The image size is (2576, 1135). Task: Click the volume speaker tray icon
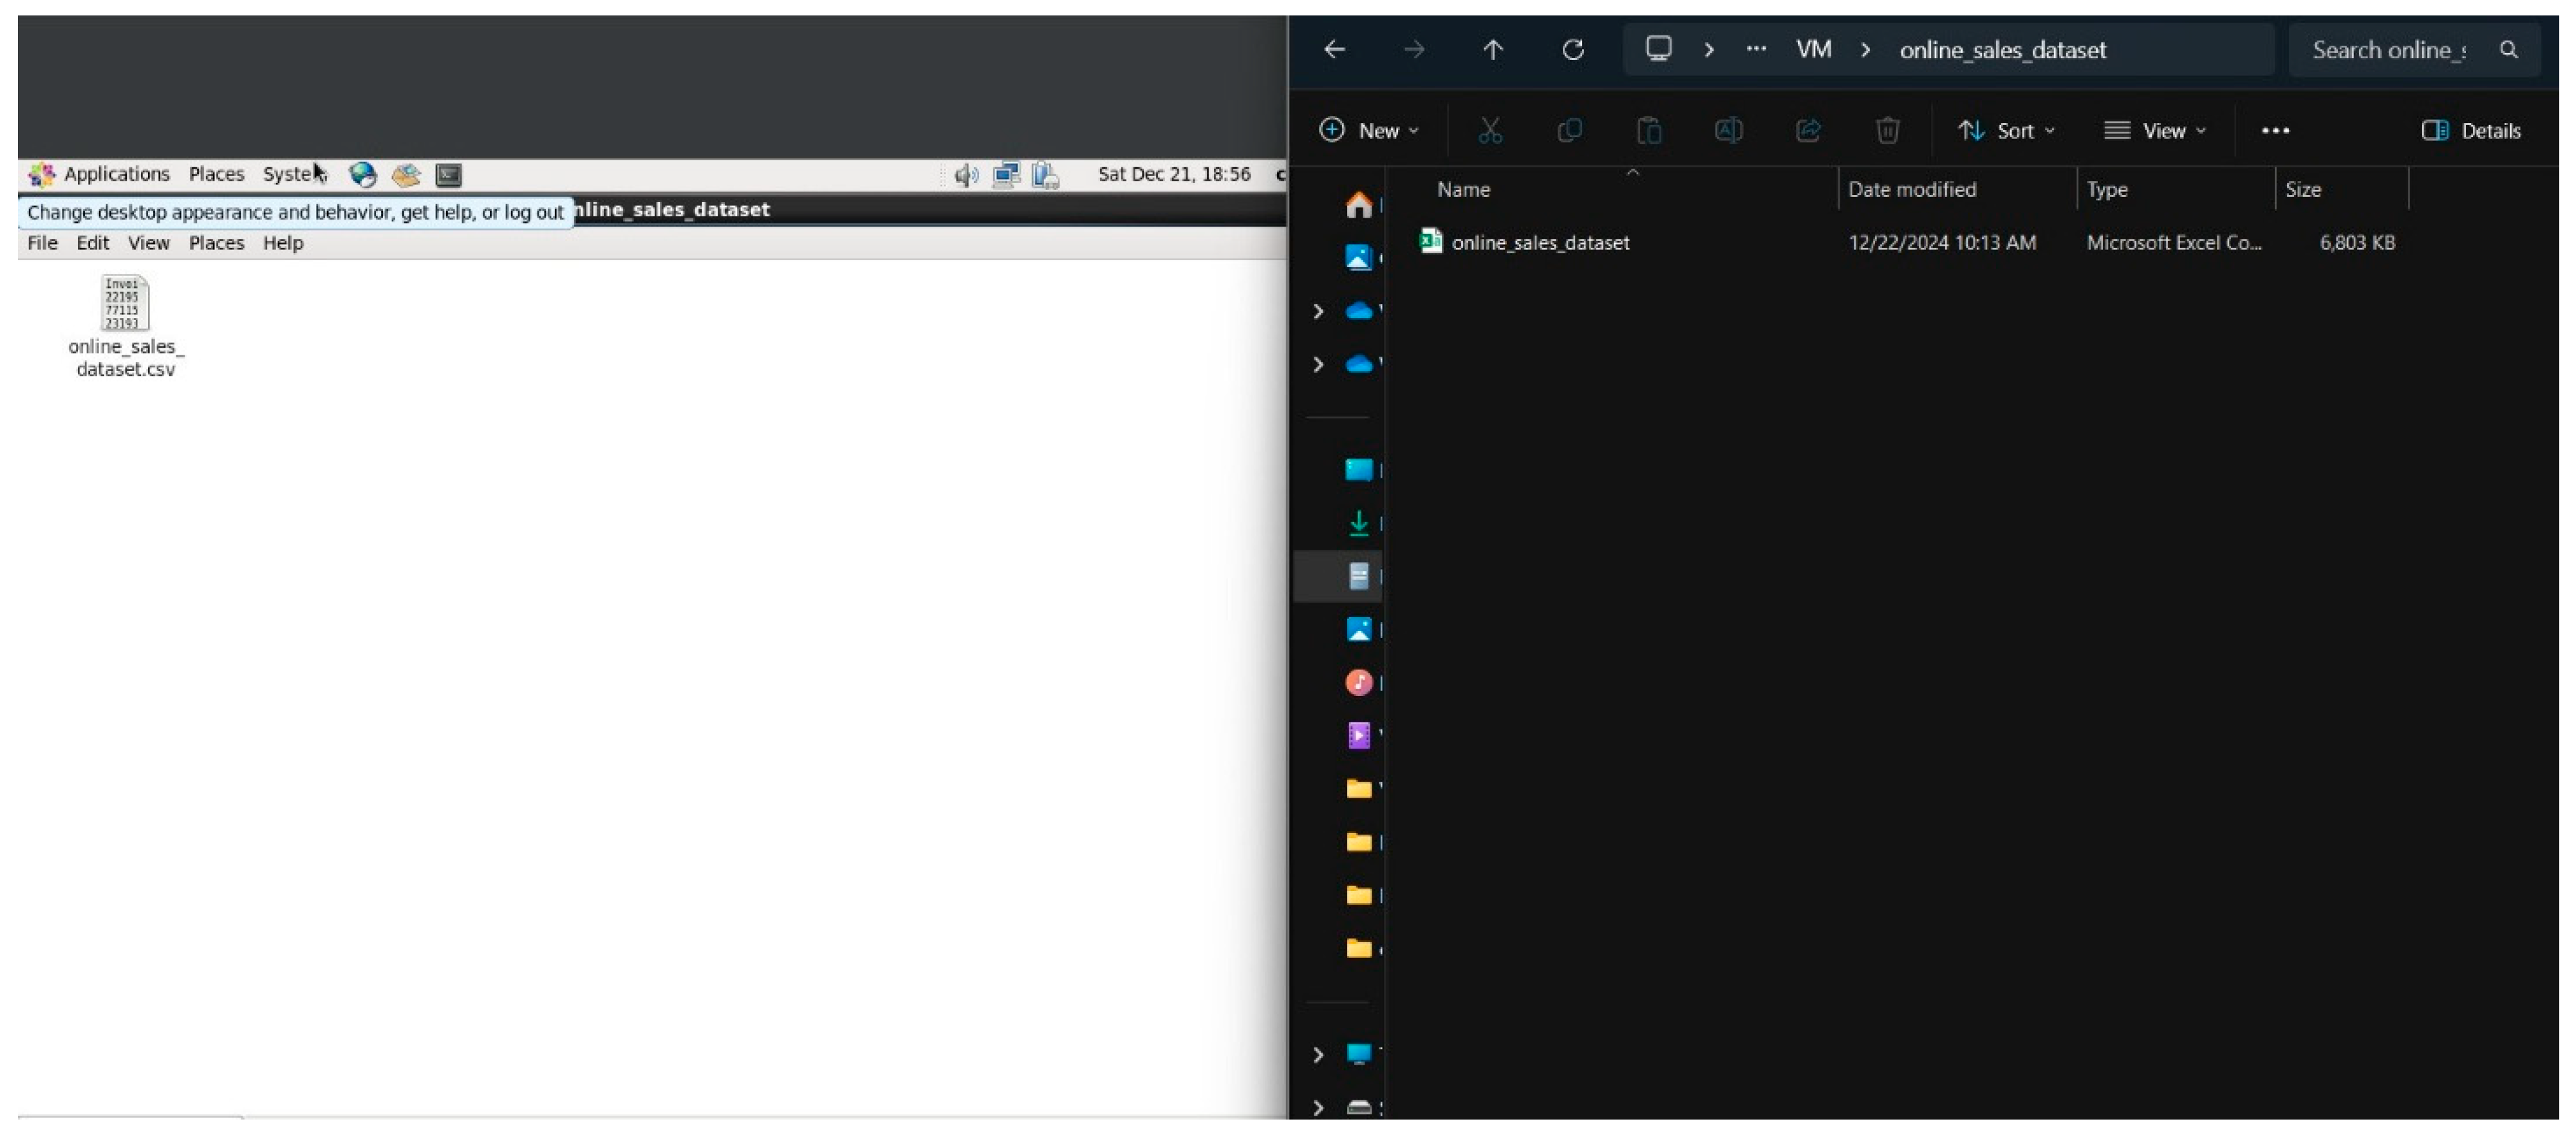click(x=965, y=176)
